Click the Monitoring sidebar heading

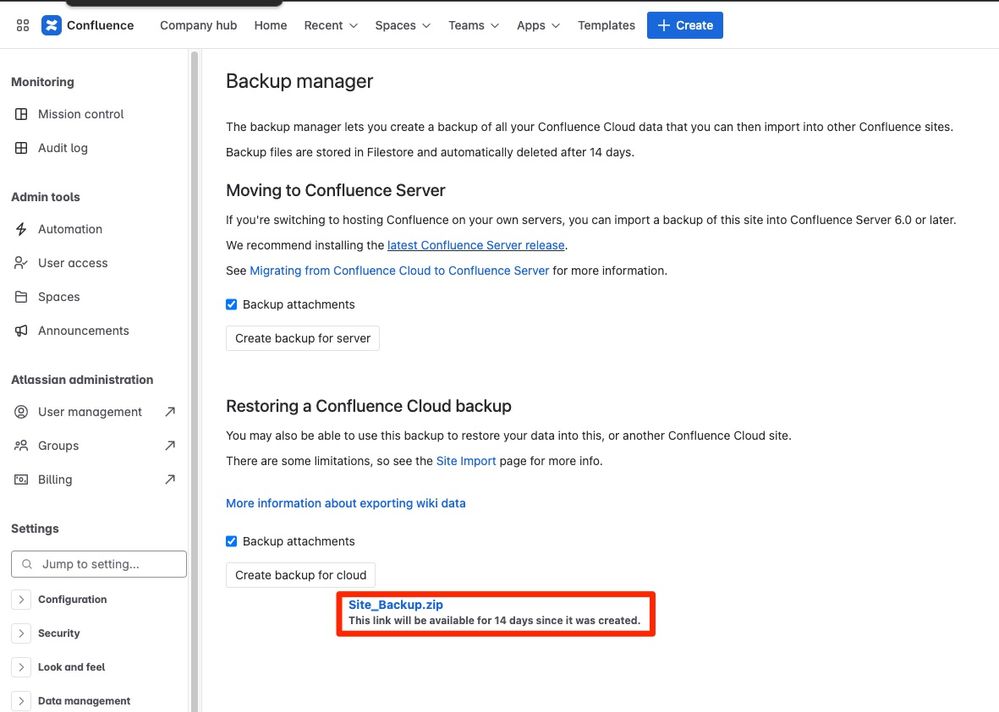[43, 82]
